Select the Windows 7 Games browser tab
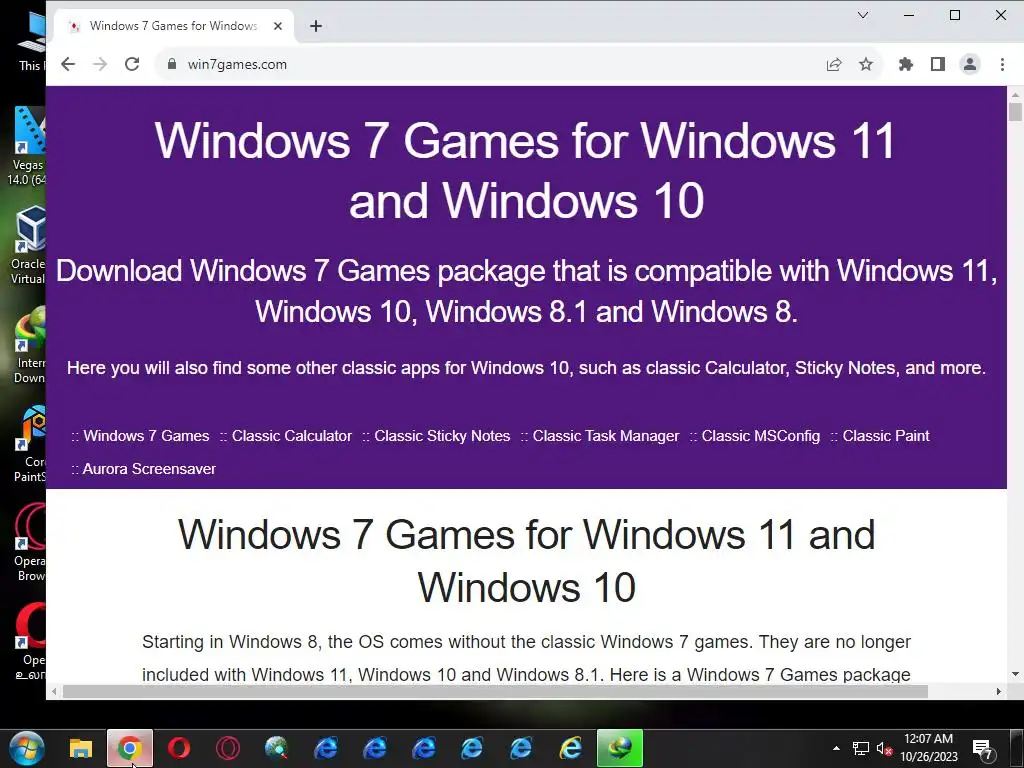The width and height of the screenshot is (1024, 768). pos(173,26)
